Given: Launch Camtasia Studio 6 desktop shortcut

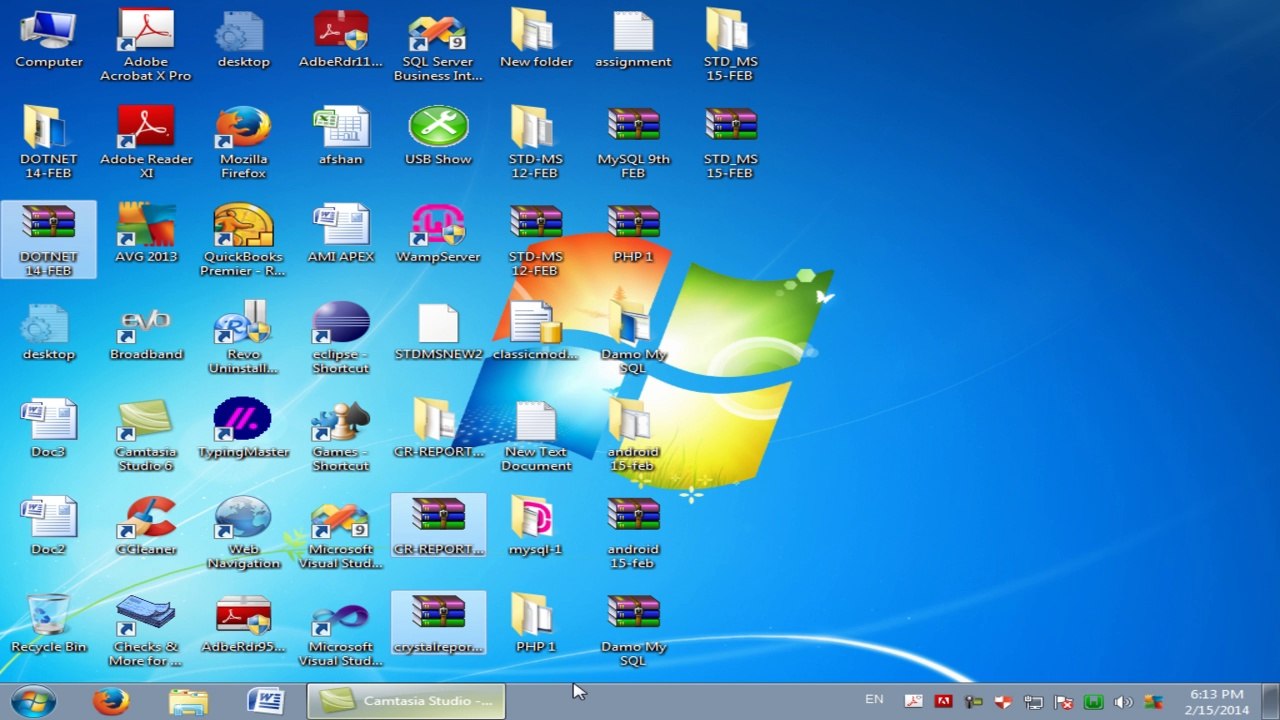Looking at the screenshot, I should click(146, 435).
